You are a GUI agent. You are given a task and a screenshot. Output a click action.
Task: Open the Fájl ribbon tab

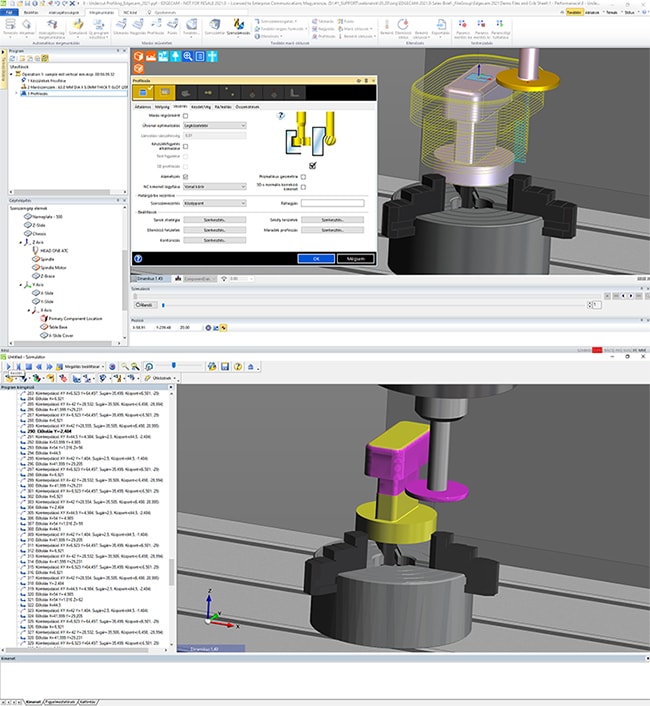click(9, 13)
